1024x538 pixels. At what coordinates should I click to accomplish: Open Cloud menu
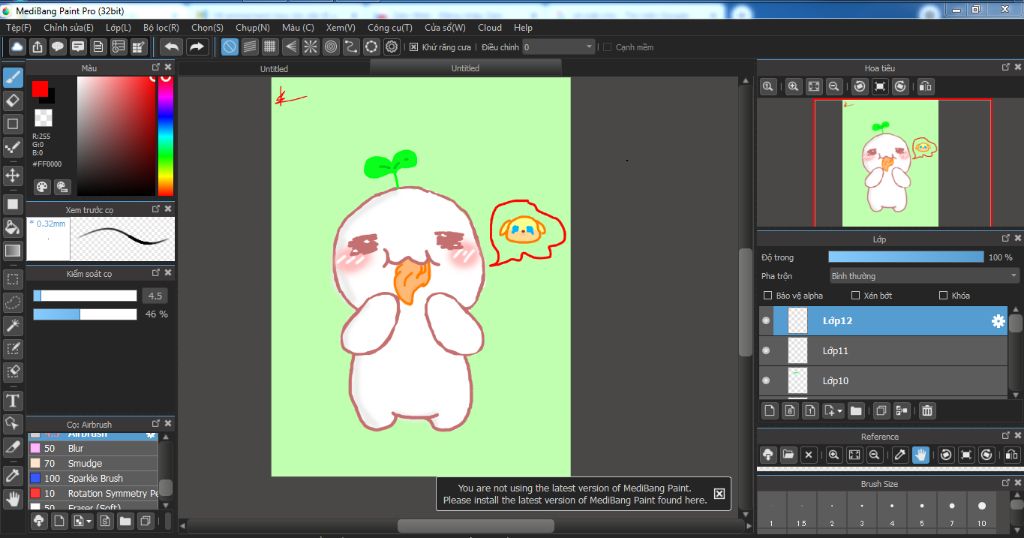[490, 27]
